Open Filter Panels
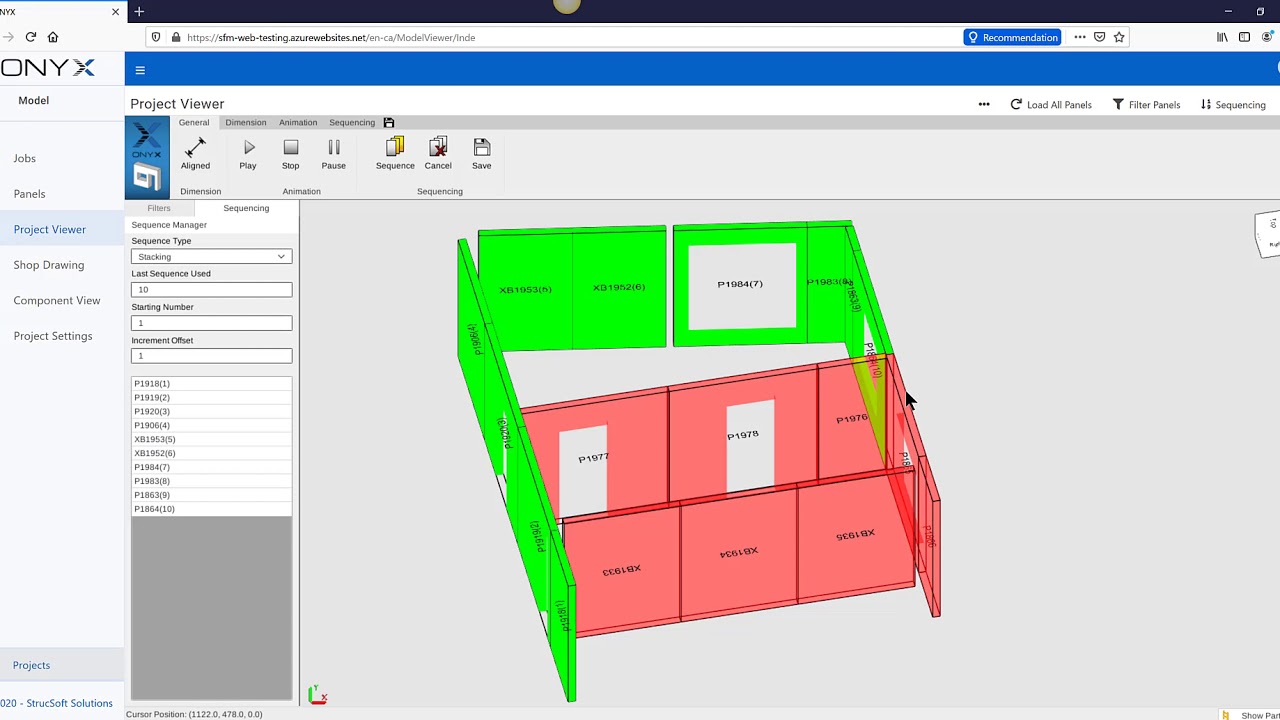This screenshot has width=1280, height=720. (1146, 104)
